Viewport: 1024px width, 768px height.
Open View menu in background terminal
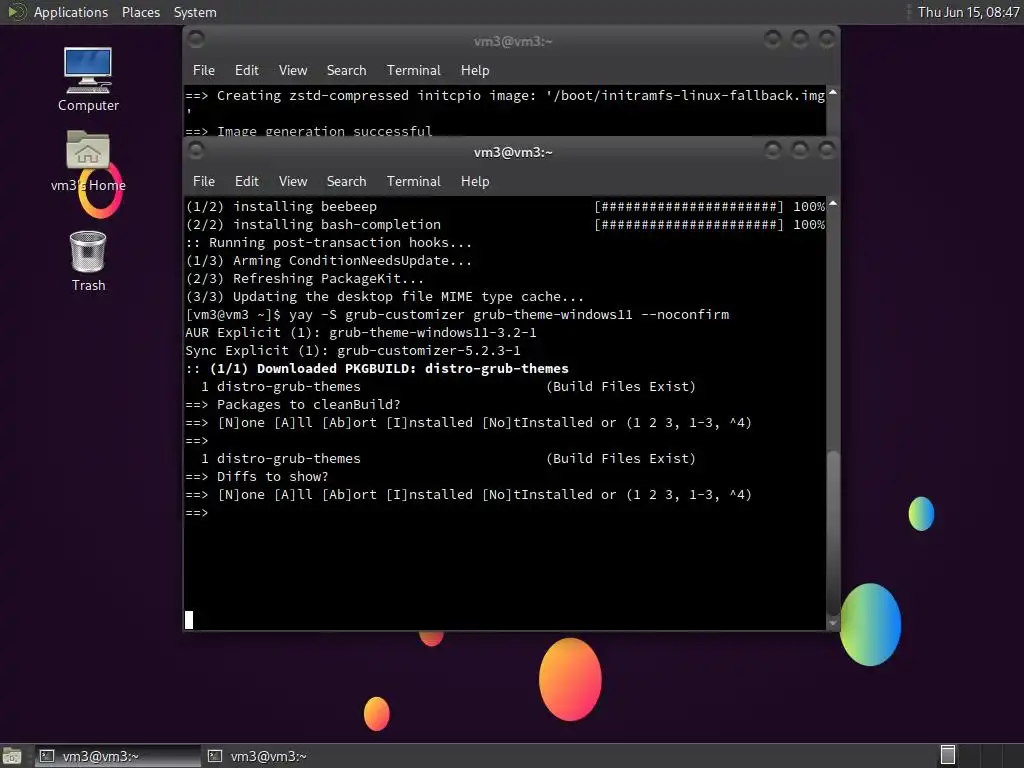point(293,70)
